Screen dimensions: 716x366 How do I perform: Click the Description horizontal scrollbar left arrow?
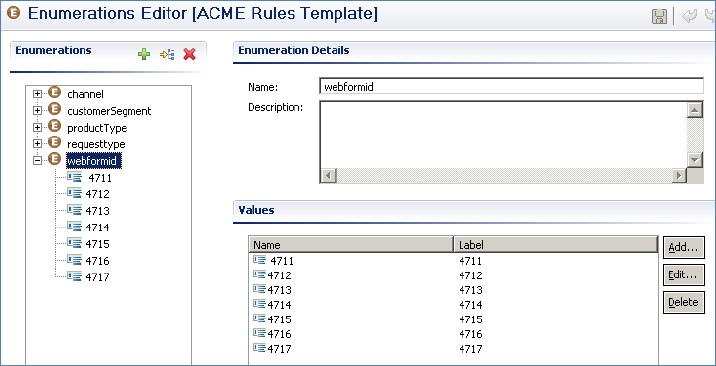[329, 175]
